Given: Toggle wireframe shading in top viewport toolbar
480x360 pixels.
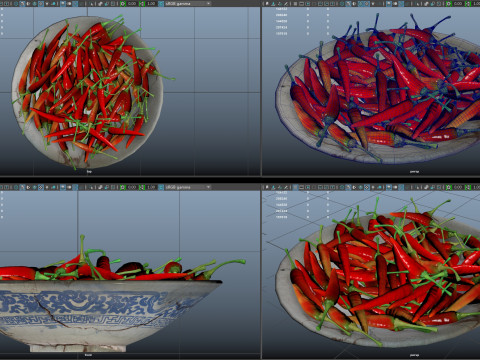Looking at the screenshot, I should [x=16, y=4].
